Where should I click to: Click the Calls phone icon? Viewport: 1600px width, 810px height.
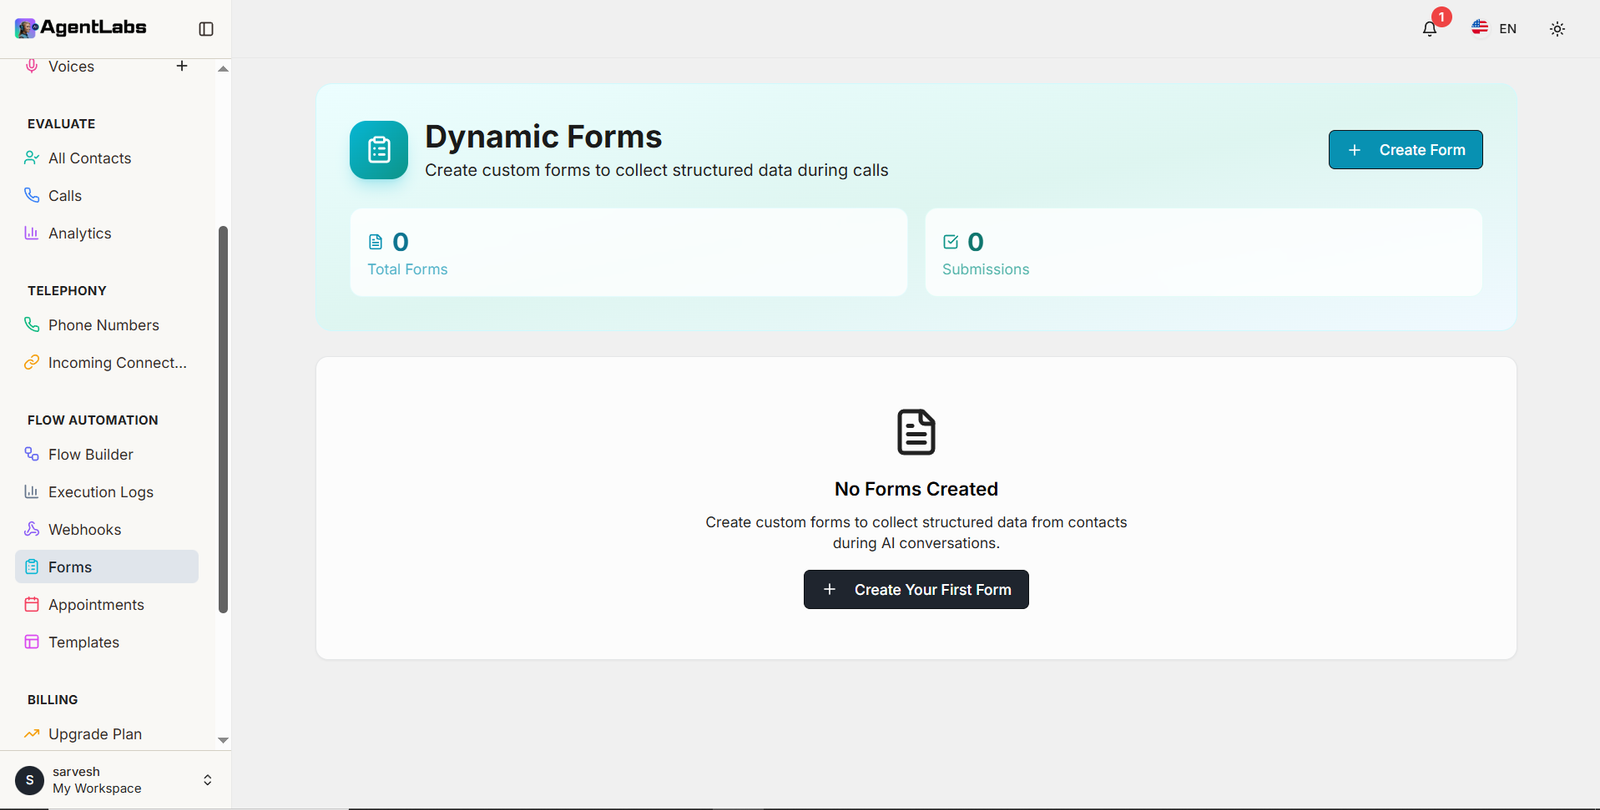[x=32, y=195]
